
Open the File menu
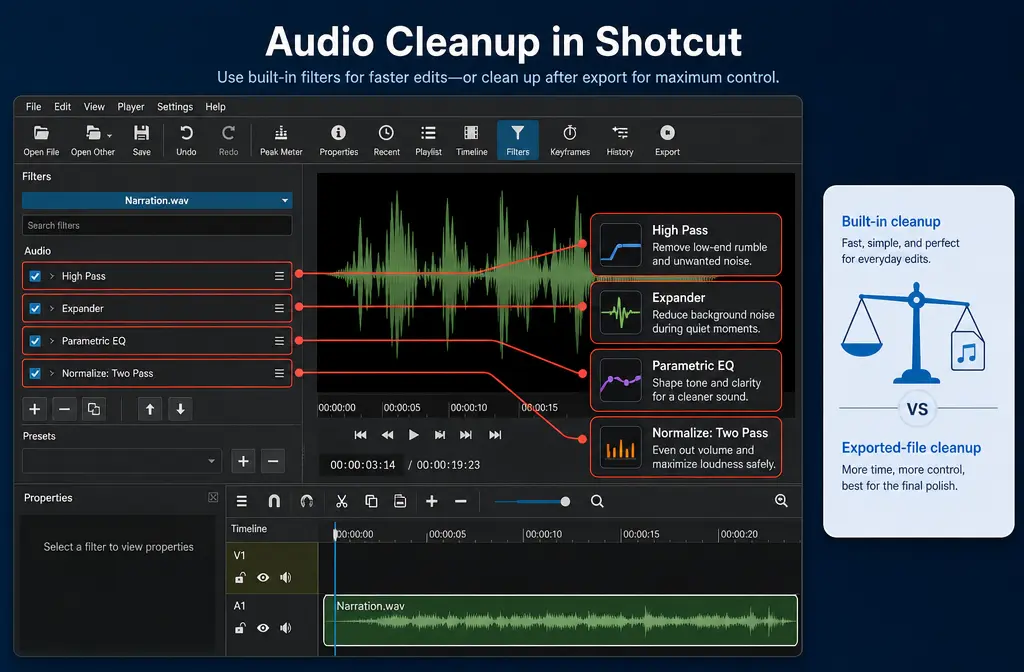pyautogui.click(x=33, y=106)
